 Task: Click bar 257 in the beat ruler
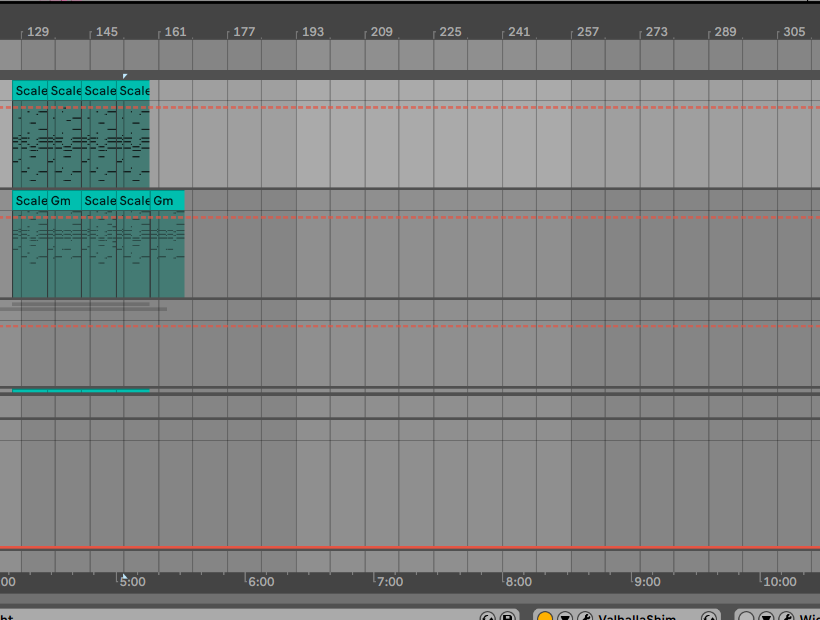pos(588,32)
